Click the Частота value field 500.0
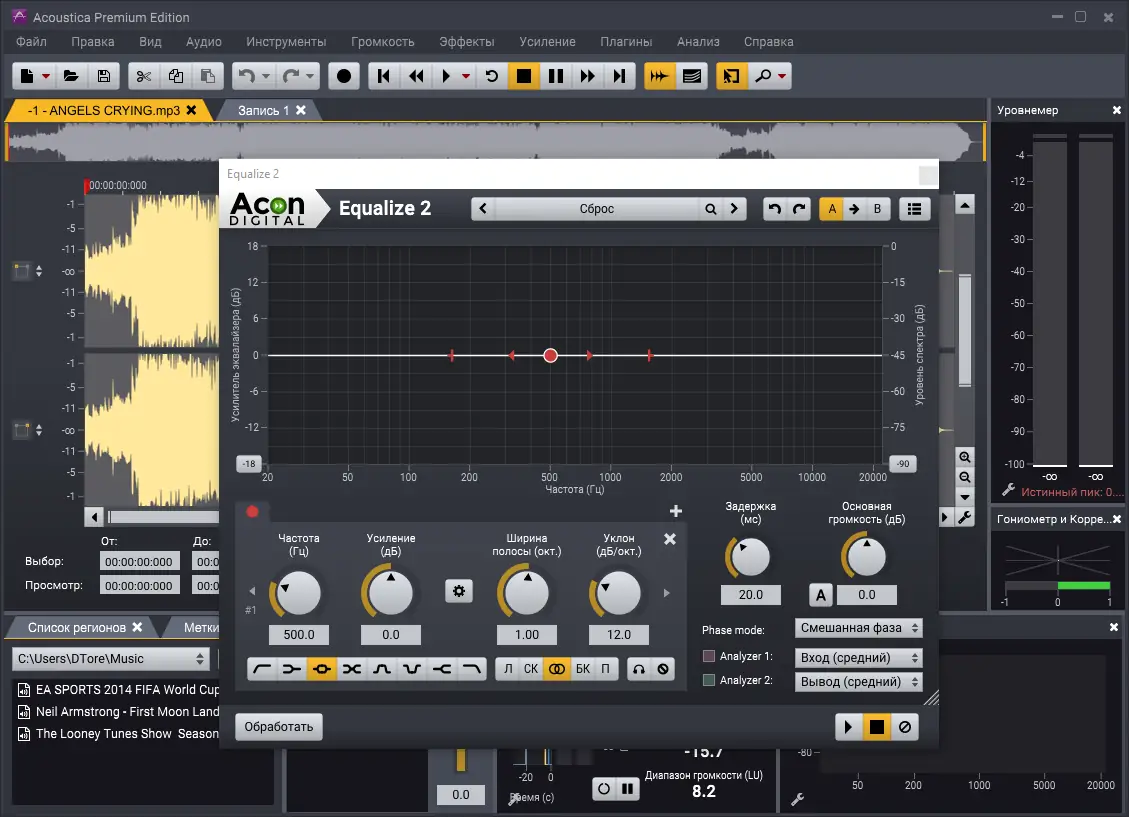Image resolution: width=1129 pixels, height=817 pixels. tap(299, 635)
